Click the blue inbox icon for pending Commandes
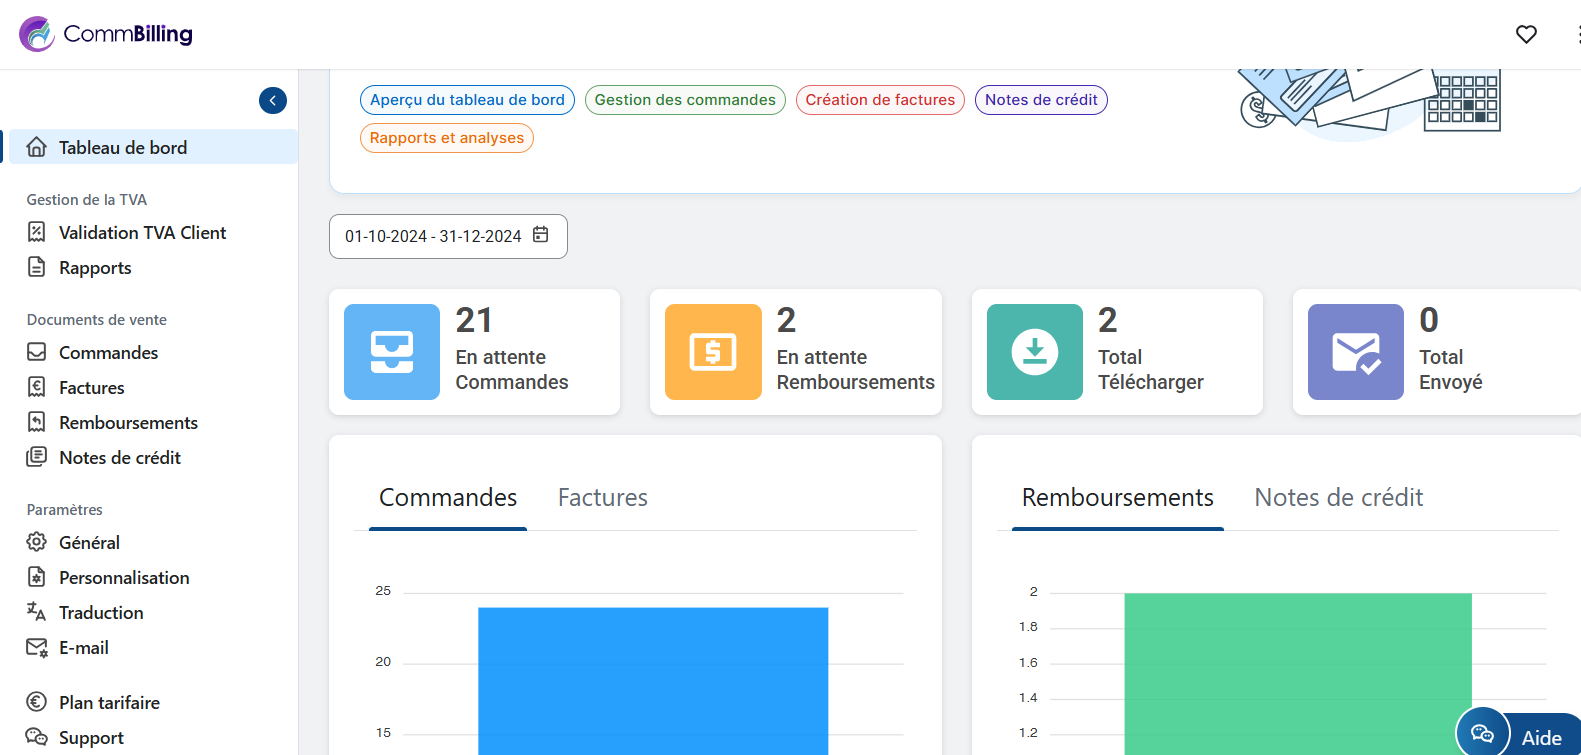This screenshot has height=755, width=1581. [x=392, y=352]
